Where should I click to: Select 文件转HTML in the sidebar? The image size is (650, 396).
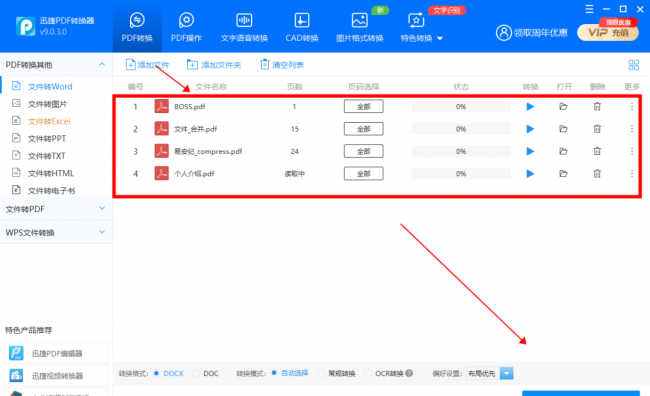pos(50,173)
